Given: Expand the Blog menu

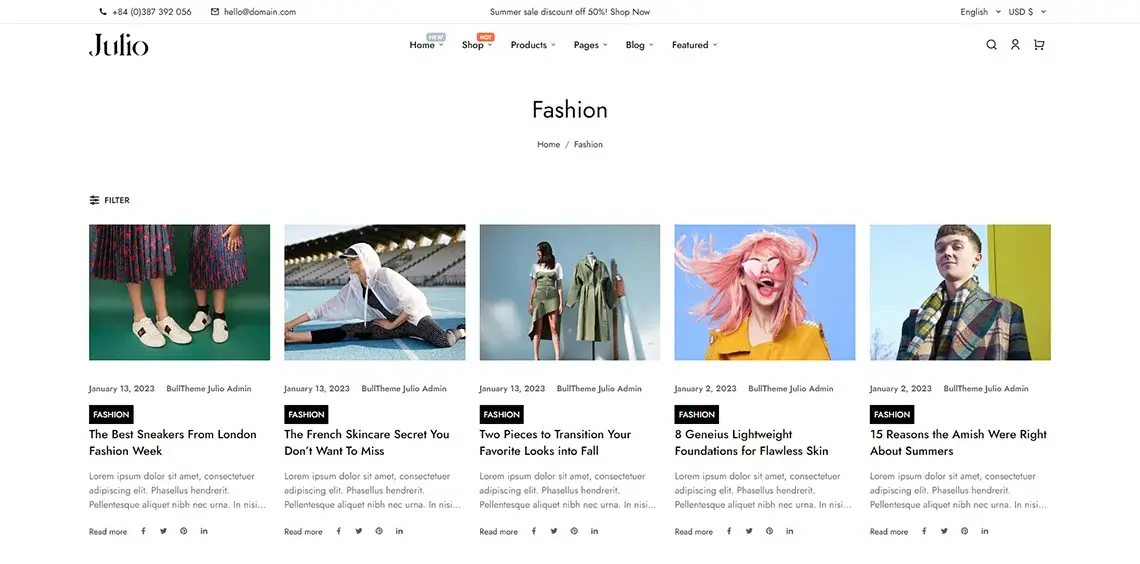Looking at the screenshot, I should tap(640, 45).
